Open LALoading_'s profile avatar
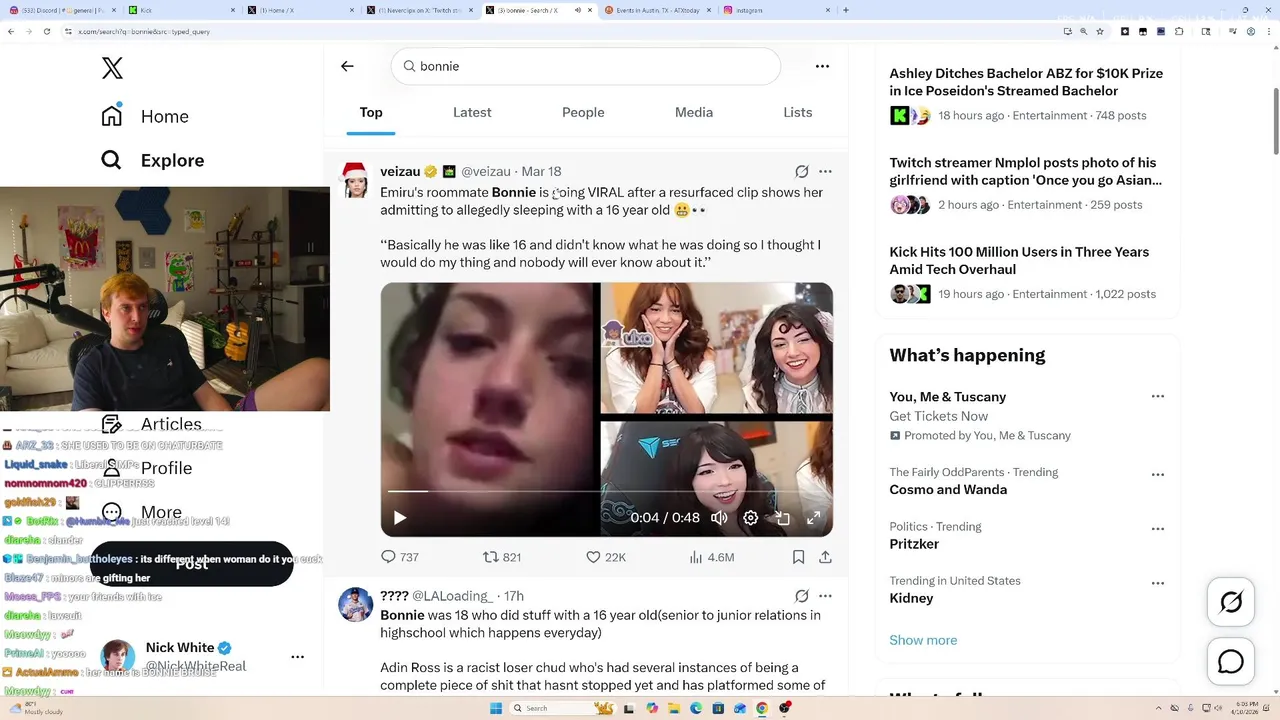 pyautogui.click(x=356, y=604)
